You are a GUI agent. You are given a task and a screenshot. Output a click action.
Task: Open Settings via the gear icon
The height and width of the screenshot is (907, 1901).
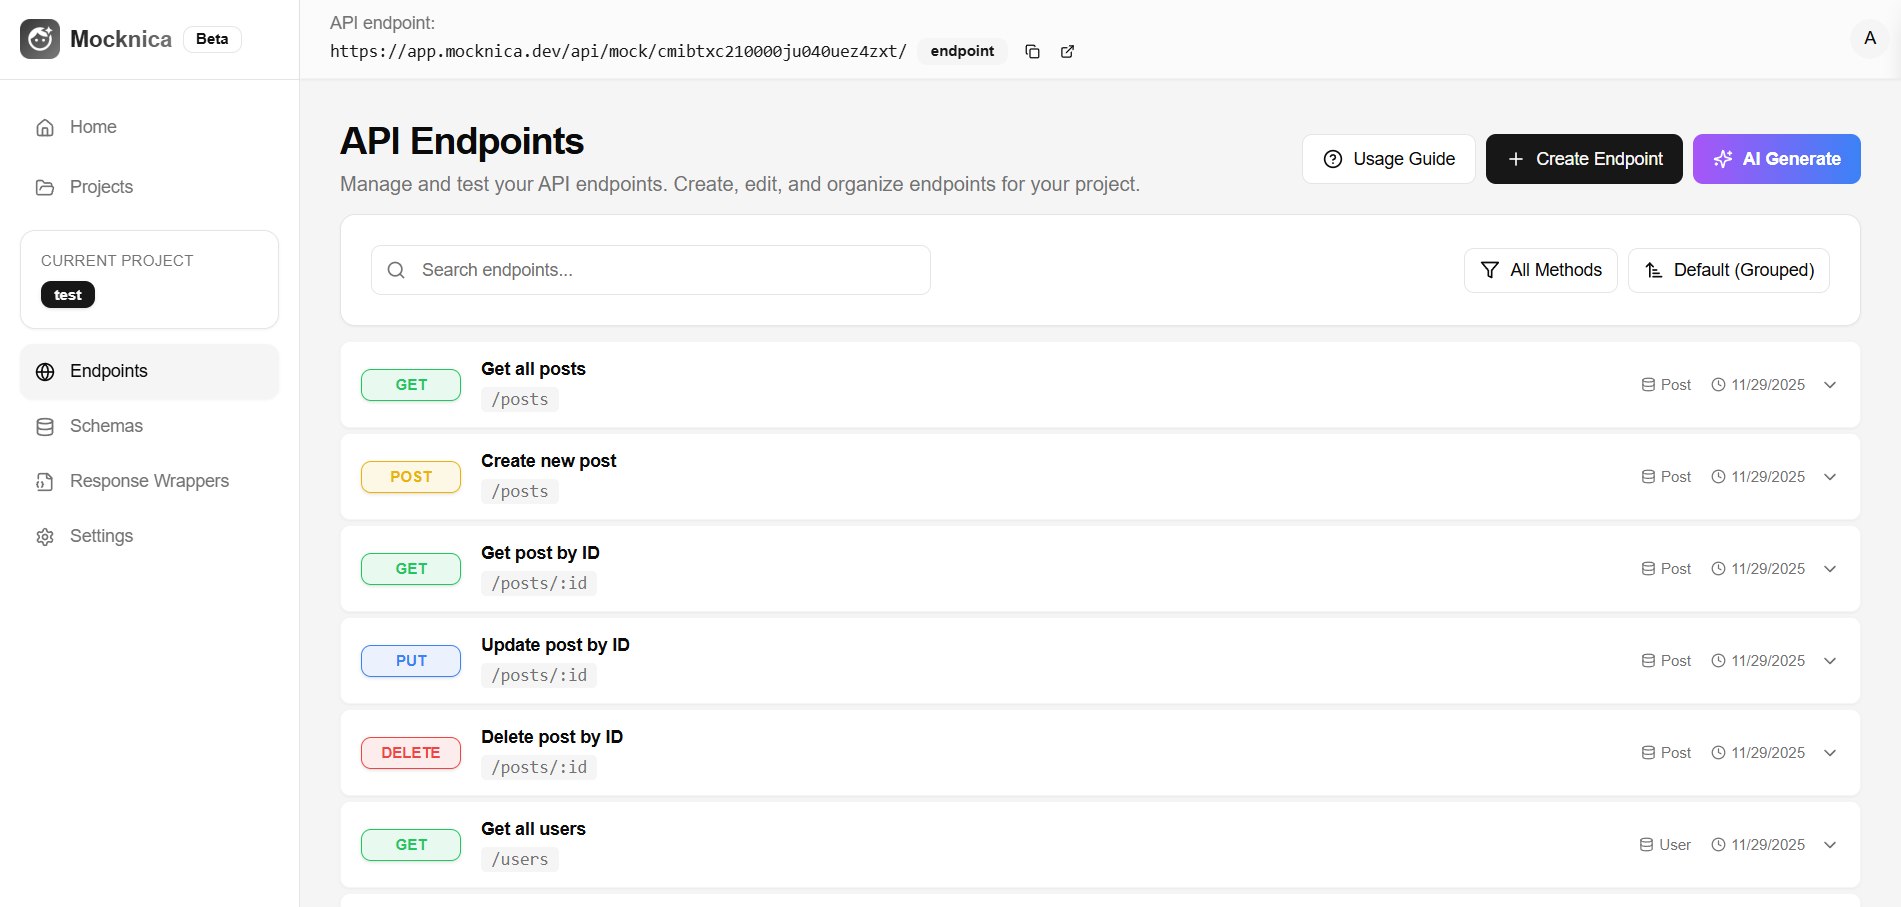coord(45,536)
